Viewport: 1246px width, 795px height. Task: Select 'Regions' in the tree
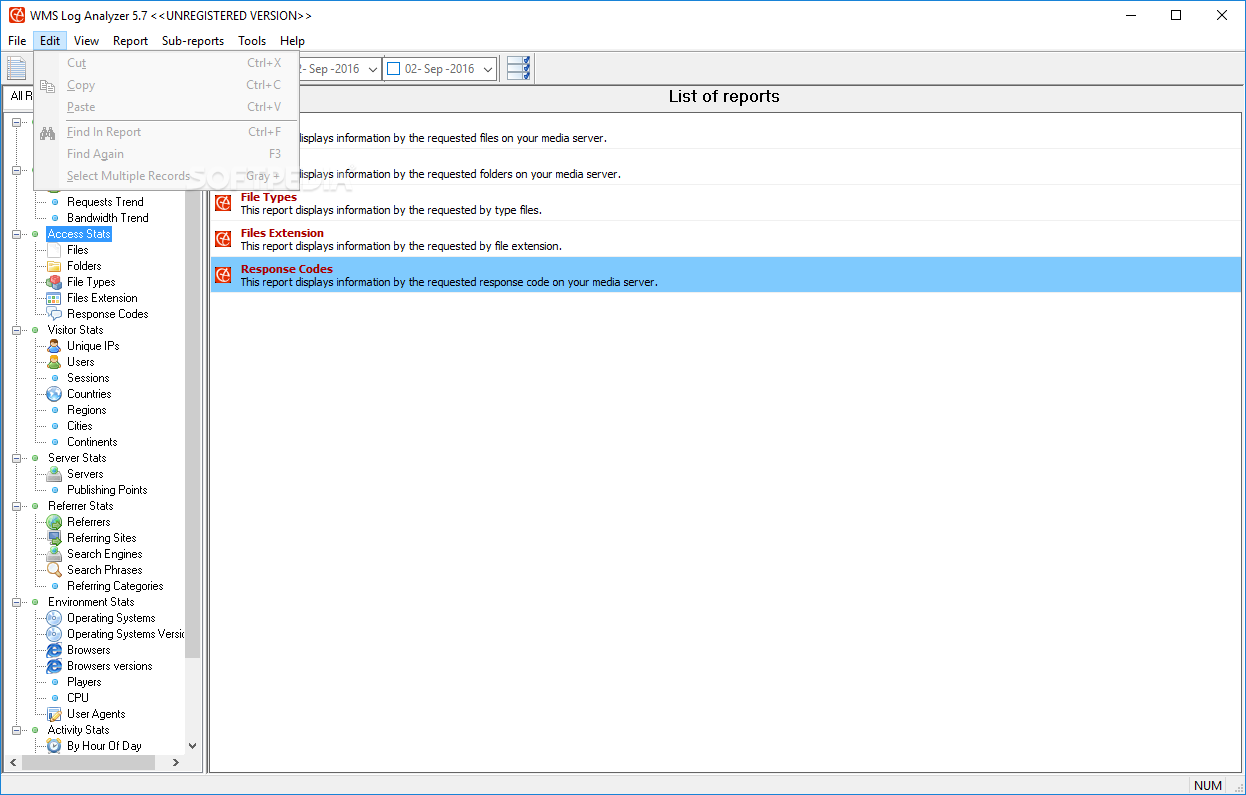click(x=86, y=410)
